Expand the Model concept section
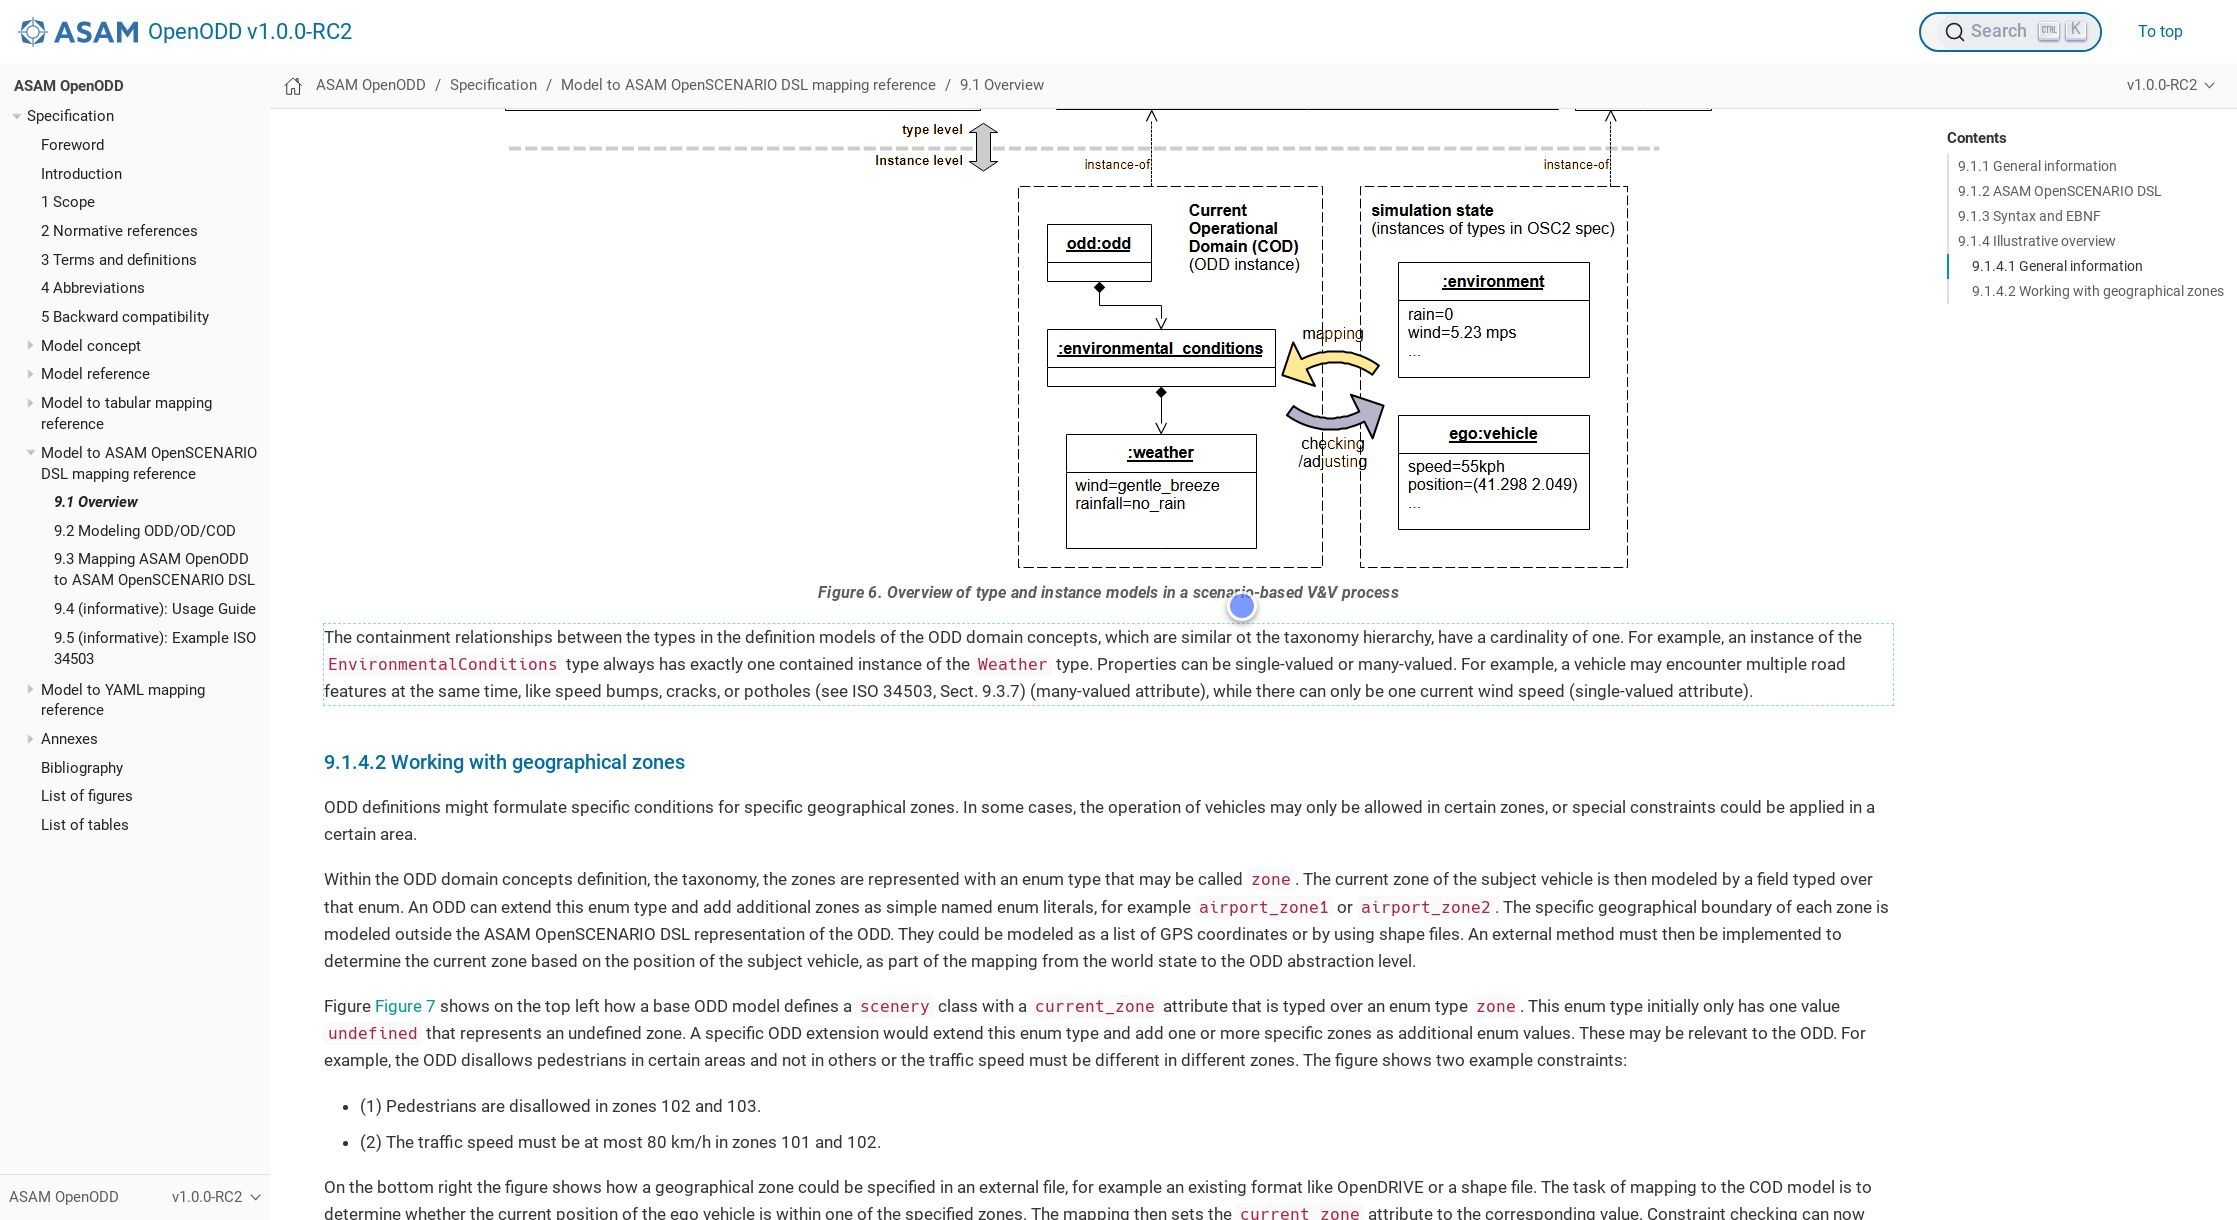The height and width of the screenshot is (1220, 2237). click(x=30, y=346)
